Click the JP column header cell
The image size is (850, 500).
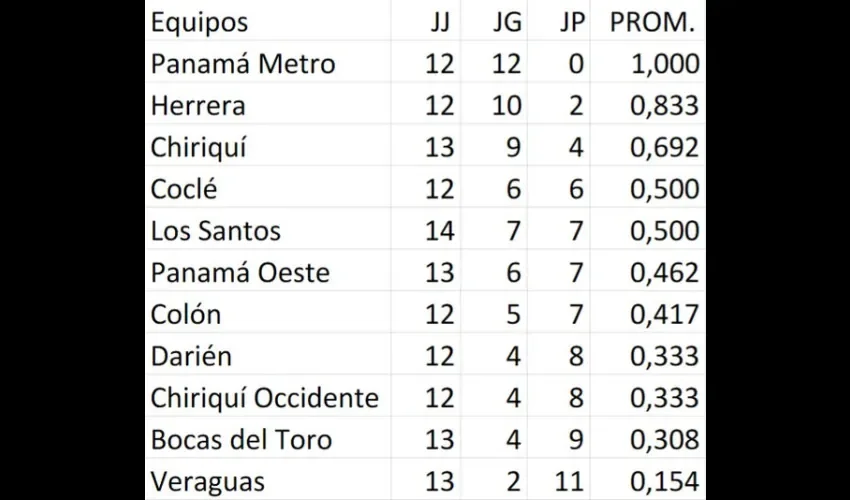pyautogui.click(x=559, y=22)
